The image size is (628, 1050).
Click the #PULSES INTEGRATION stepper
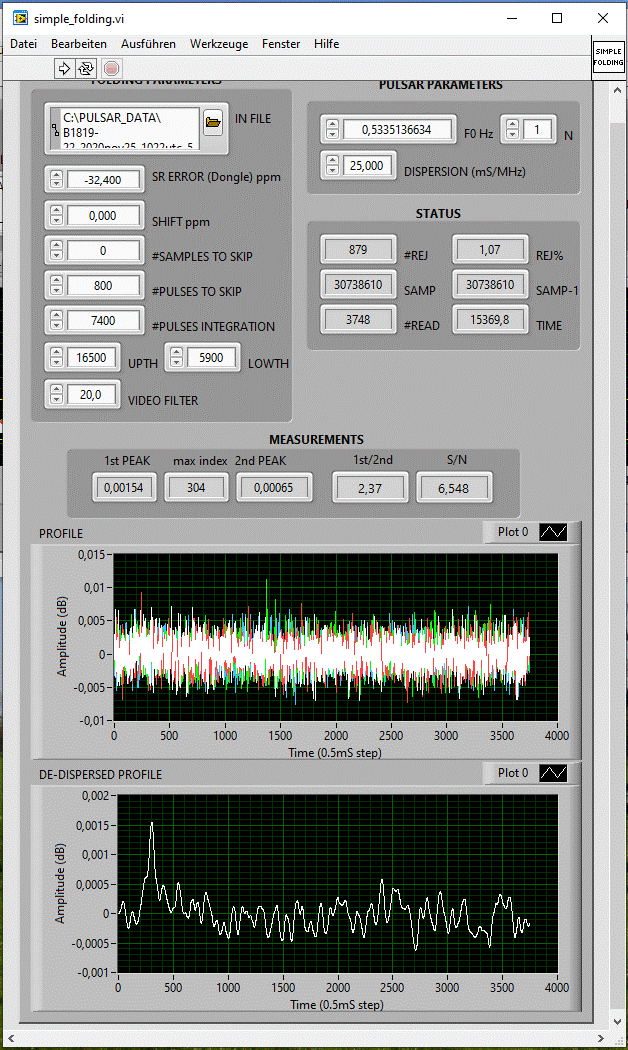pos(56,320)
